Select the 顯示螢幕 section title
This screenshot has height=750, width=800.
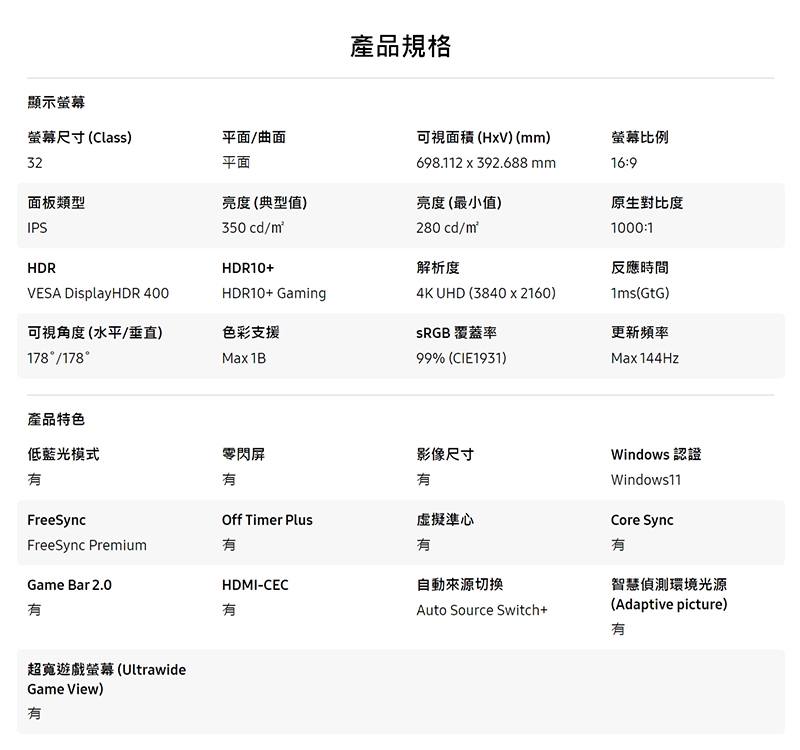[x=56, y=103]
